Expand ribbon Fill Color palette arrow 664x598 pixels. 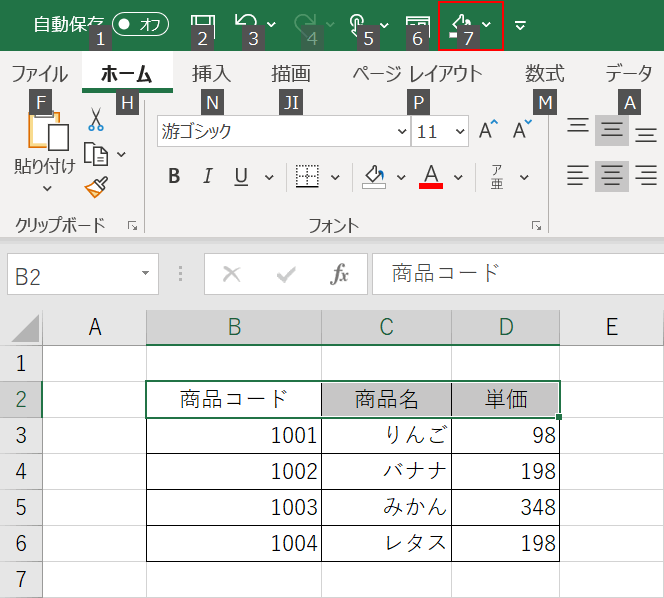tap(401, 177)
